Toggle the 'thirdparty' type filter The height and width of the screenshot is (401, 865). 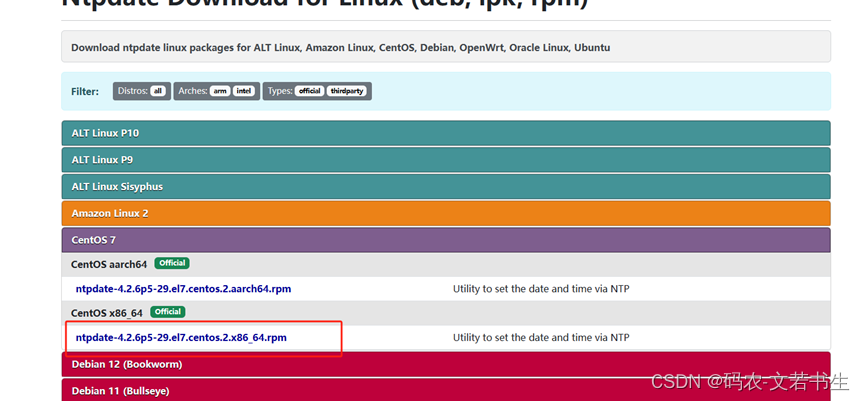pyautogui.click(x=347, y=91)
